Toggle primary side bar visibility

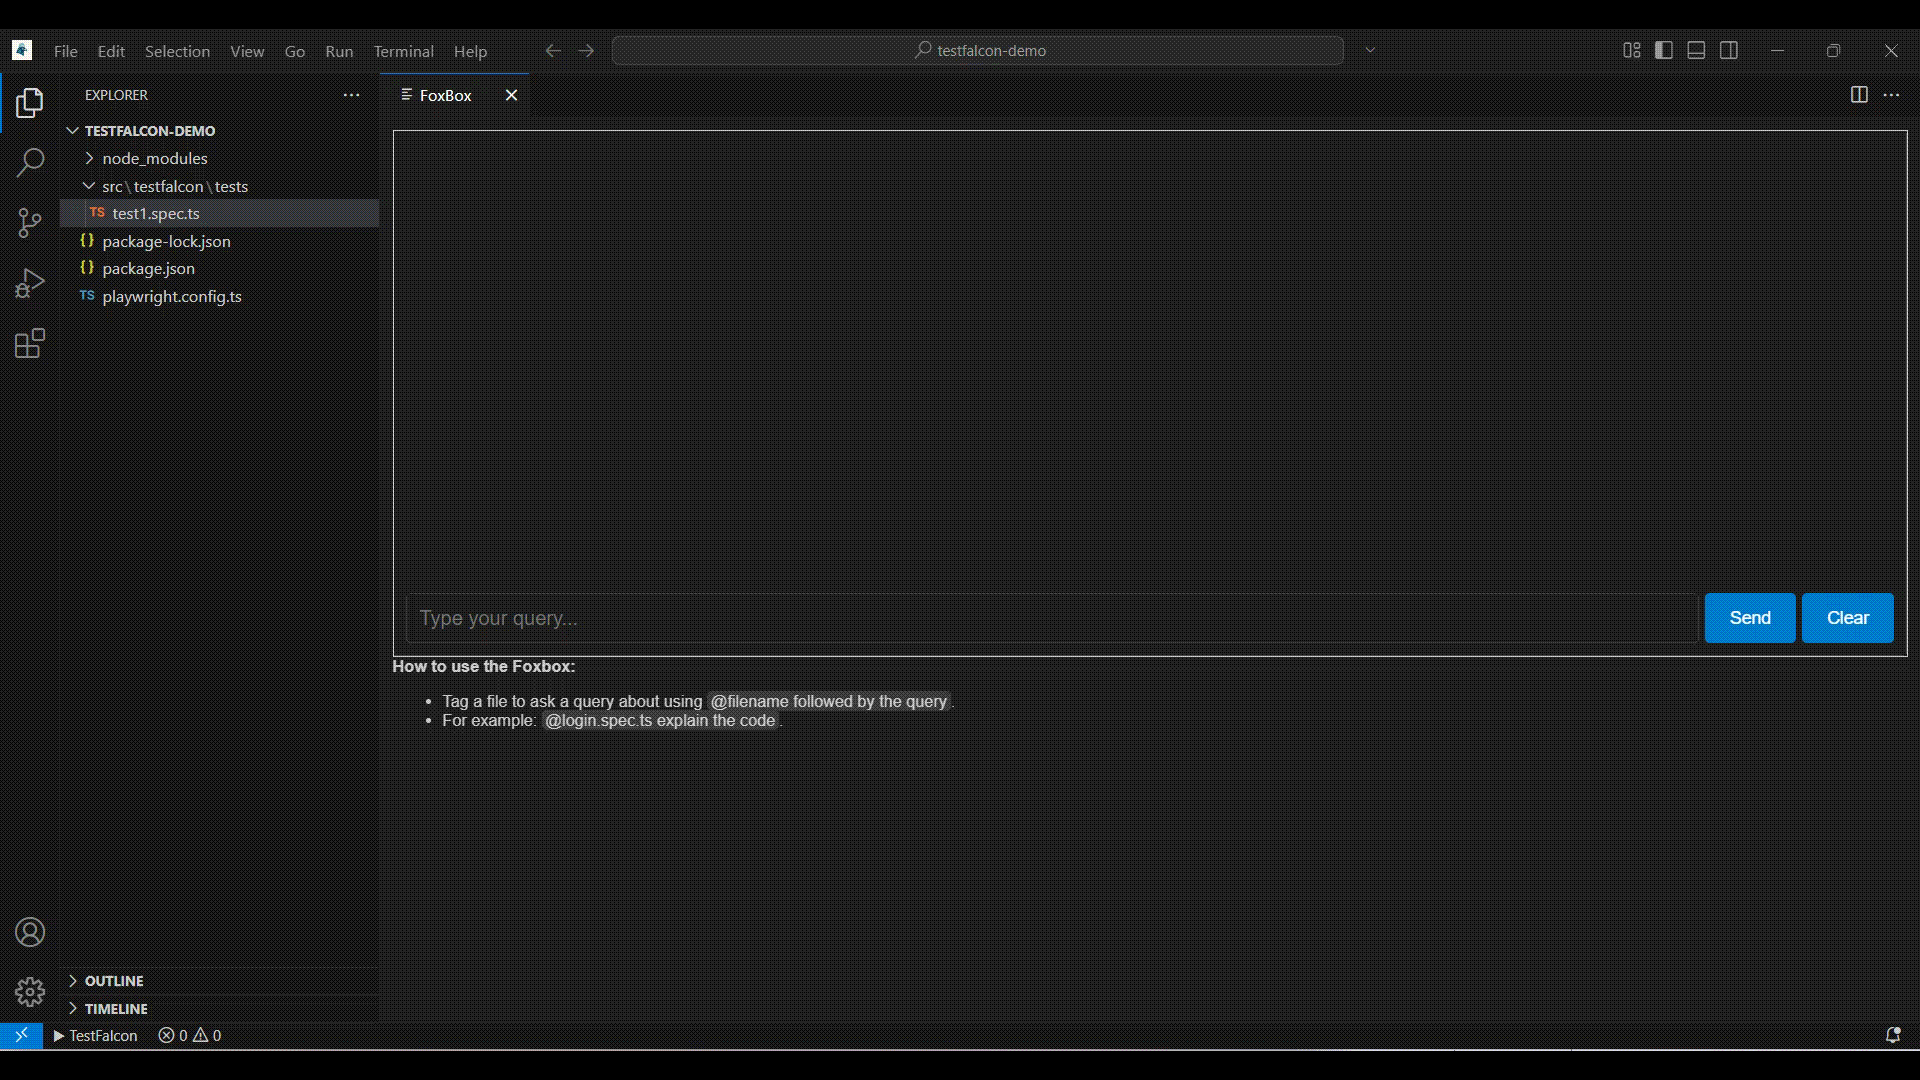tap(1664, 51)
